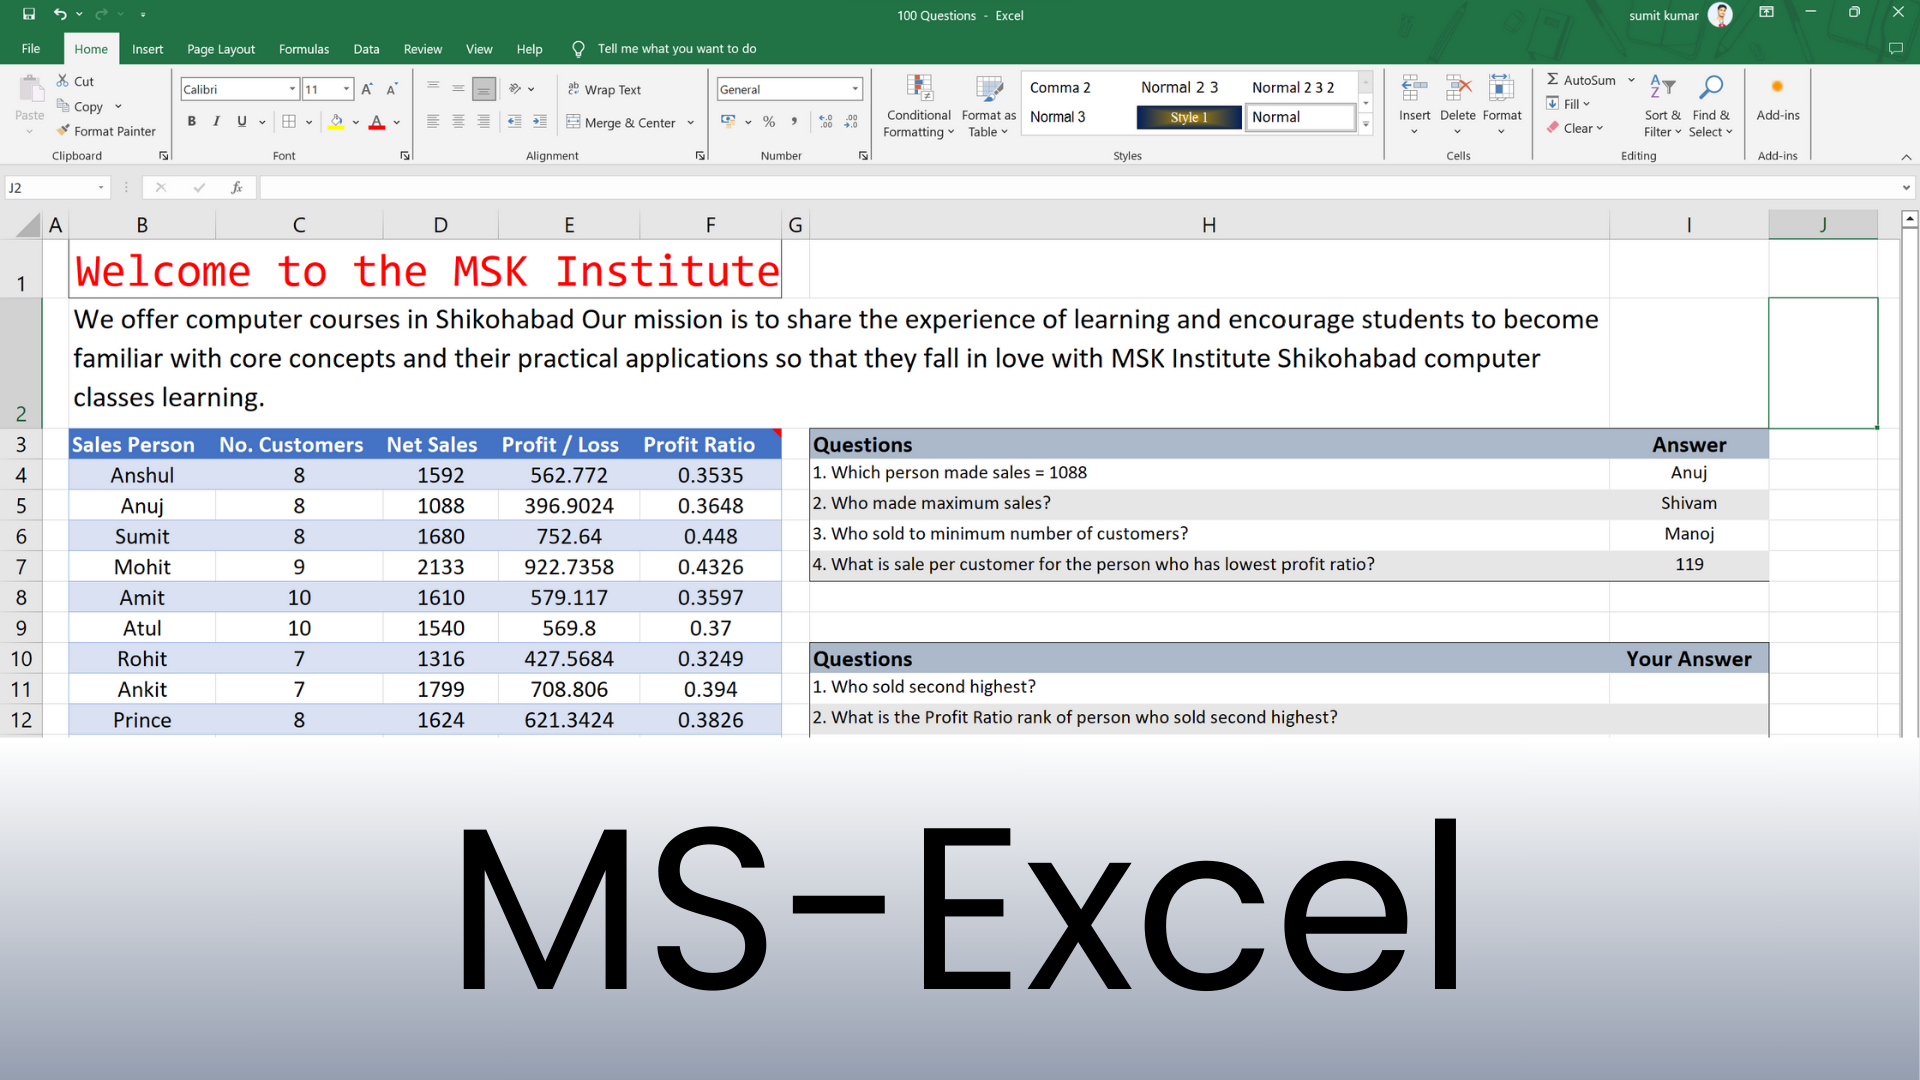The height and width of the screenshot is (1080, 1920).
Task: Toggle Underline formatting
Action: pyautogui.click(x=241, y=122)
